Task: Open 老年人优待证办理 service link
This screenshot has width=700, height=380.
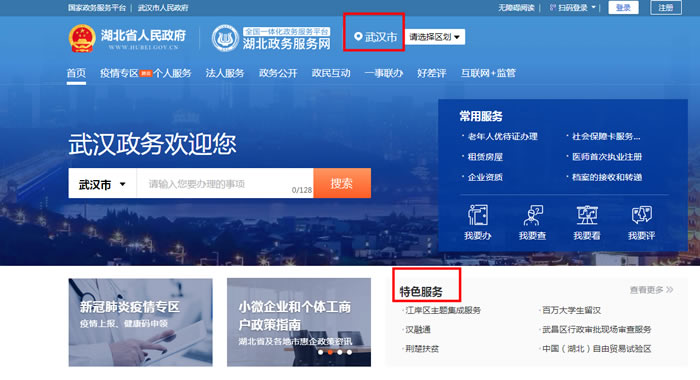Action: click(503, 137)
